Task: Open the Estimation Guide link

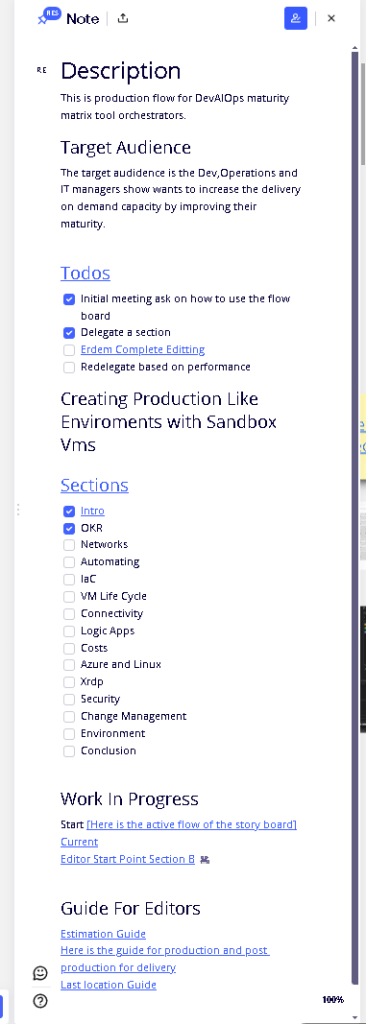Action: 103,935
